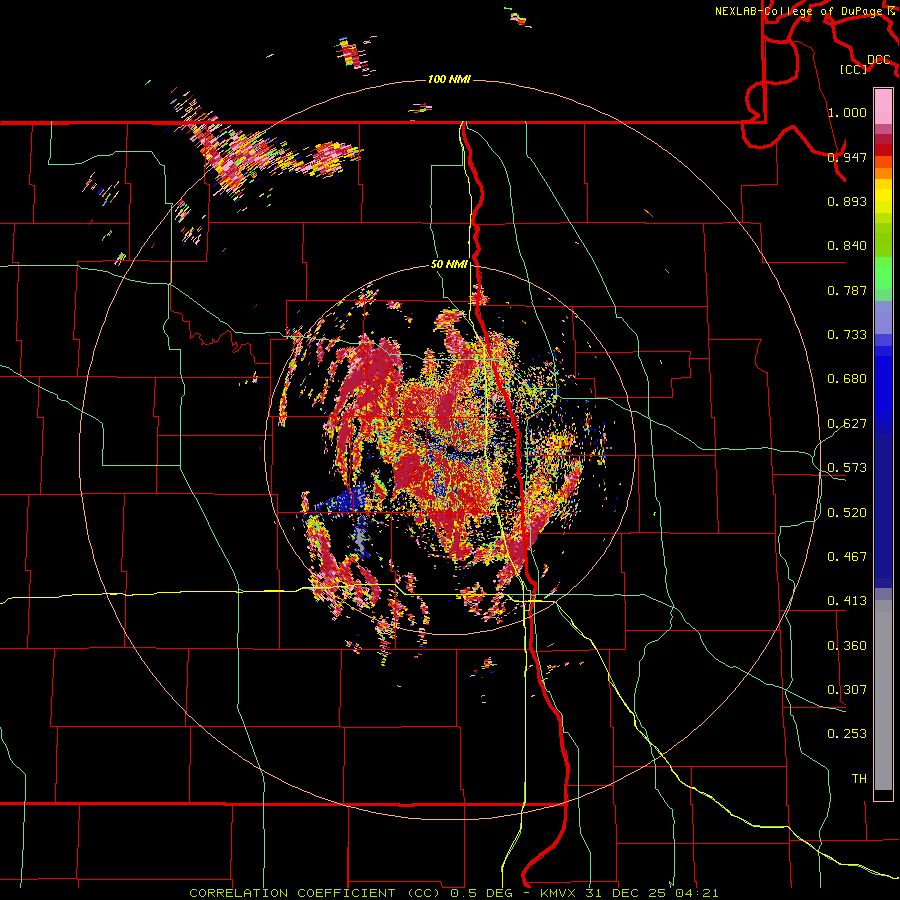Pick the light pink swatch on color bar

883,107
